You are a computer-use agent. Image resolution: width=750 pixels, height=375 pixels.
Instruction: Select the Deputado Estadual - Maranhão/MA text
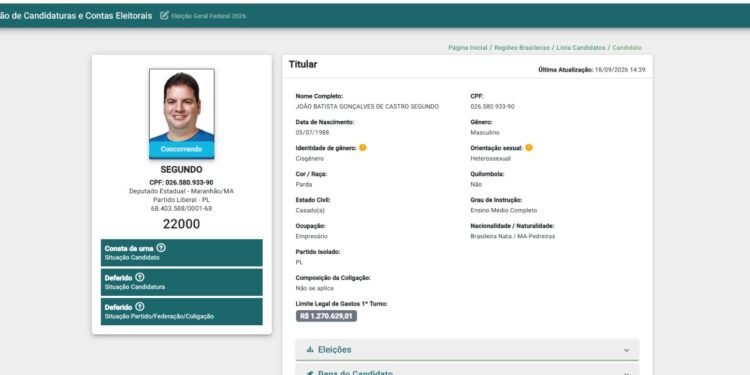pos(181,191)
